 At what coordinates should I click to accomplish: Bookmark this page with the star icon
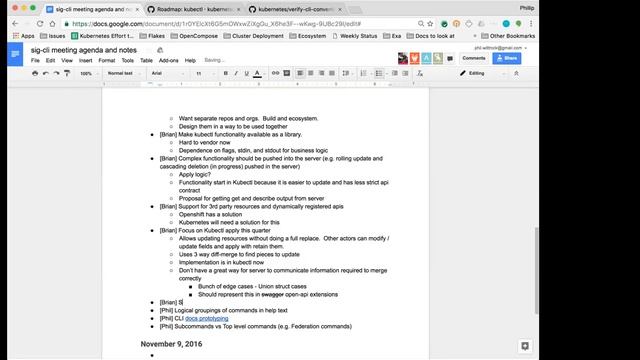click(430, 24)
